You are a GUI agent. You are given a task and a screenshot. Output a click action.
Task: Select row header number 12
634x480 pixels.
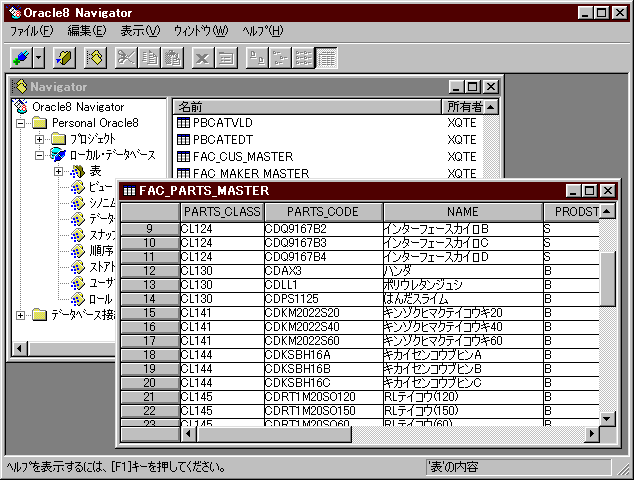(150, 271)
